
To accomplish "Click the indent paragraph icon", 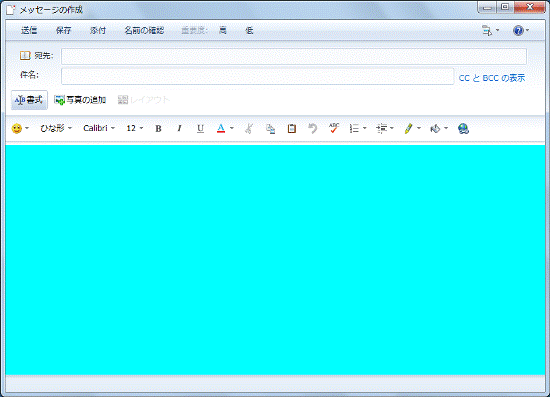I will pyautogui.click(x=381, y=129).
